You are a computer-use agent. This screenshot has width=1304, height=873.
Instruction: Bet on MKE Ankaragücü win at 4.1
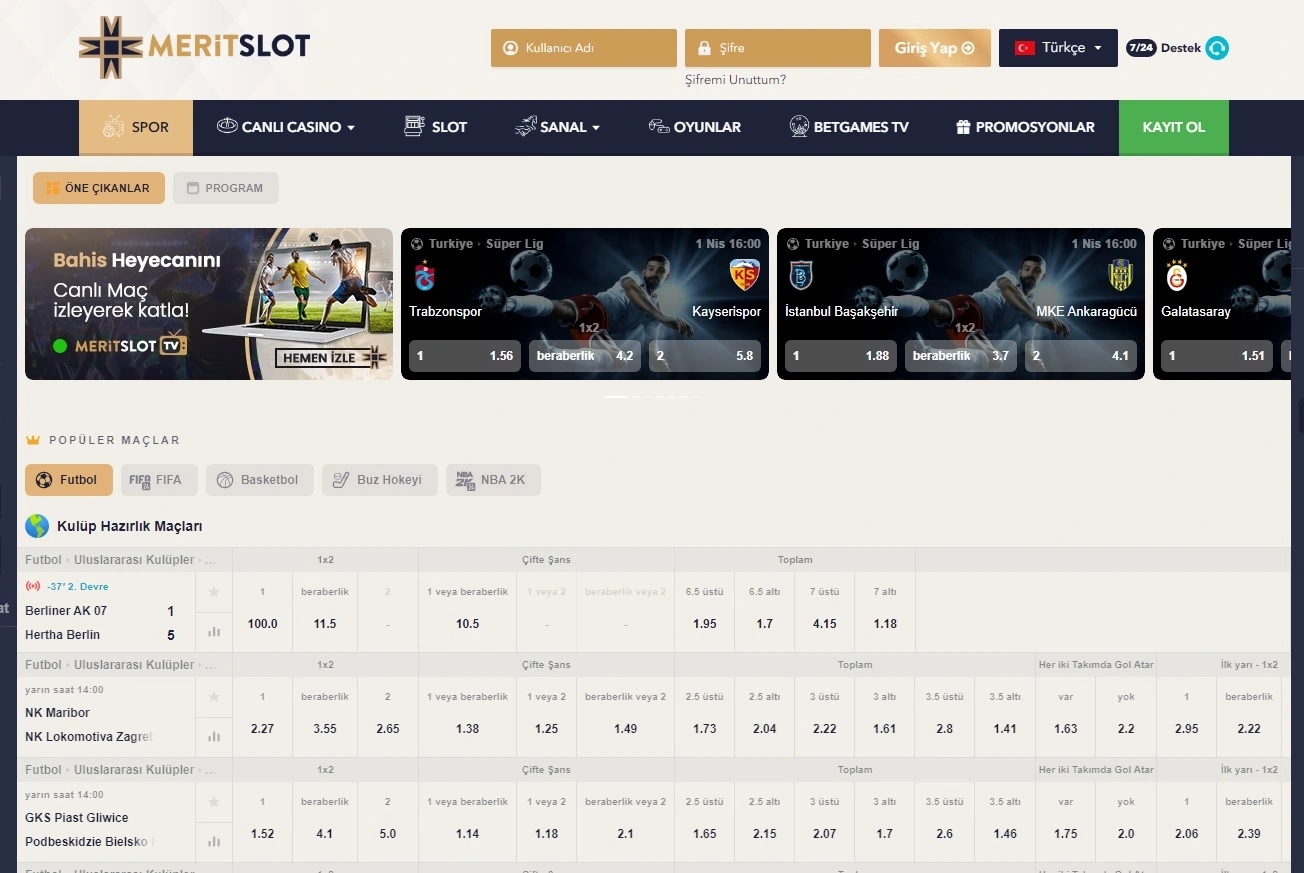(1081, 356)
